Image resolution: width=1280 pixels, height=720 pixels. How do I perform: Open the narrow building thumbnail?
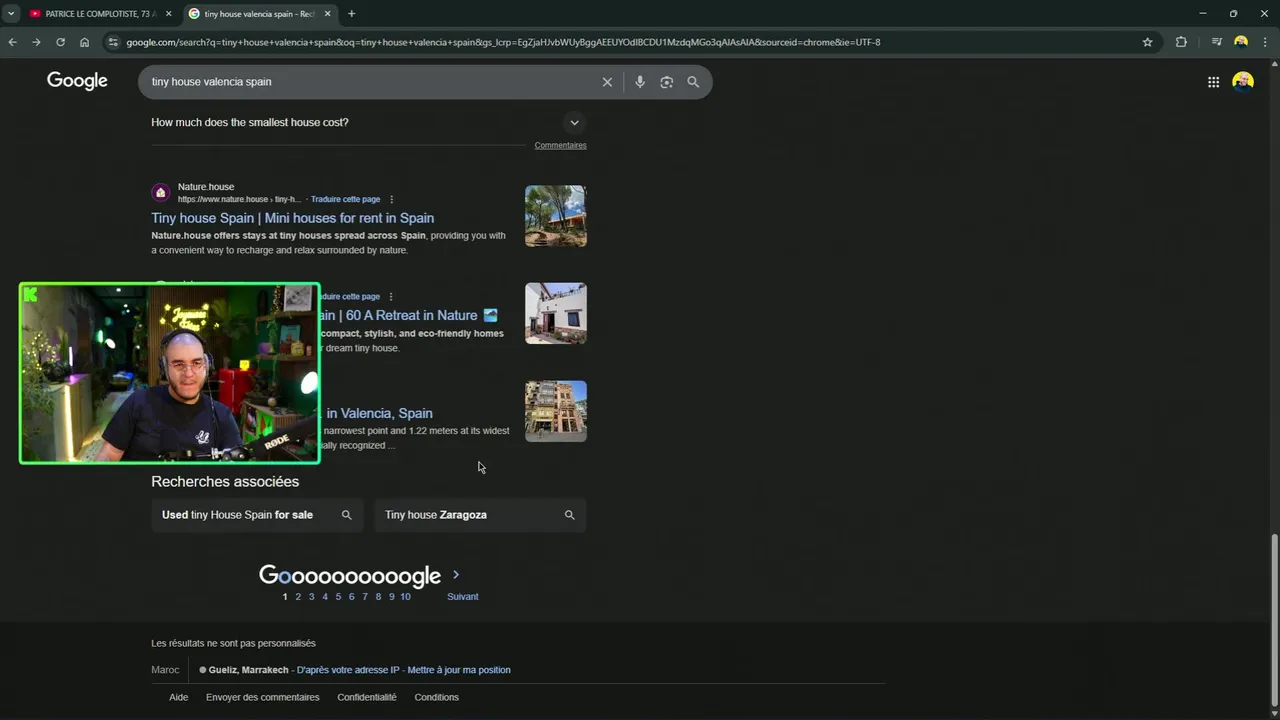point(556,411)
